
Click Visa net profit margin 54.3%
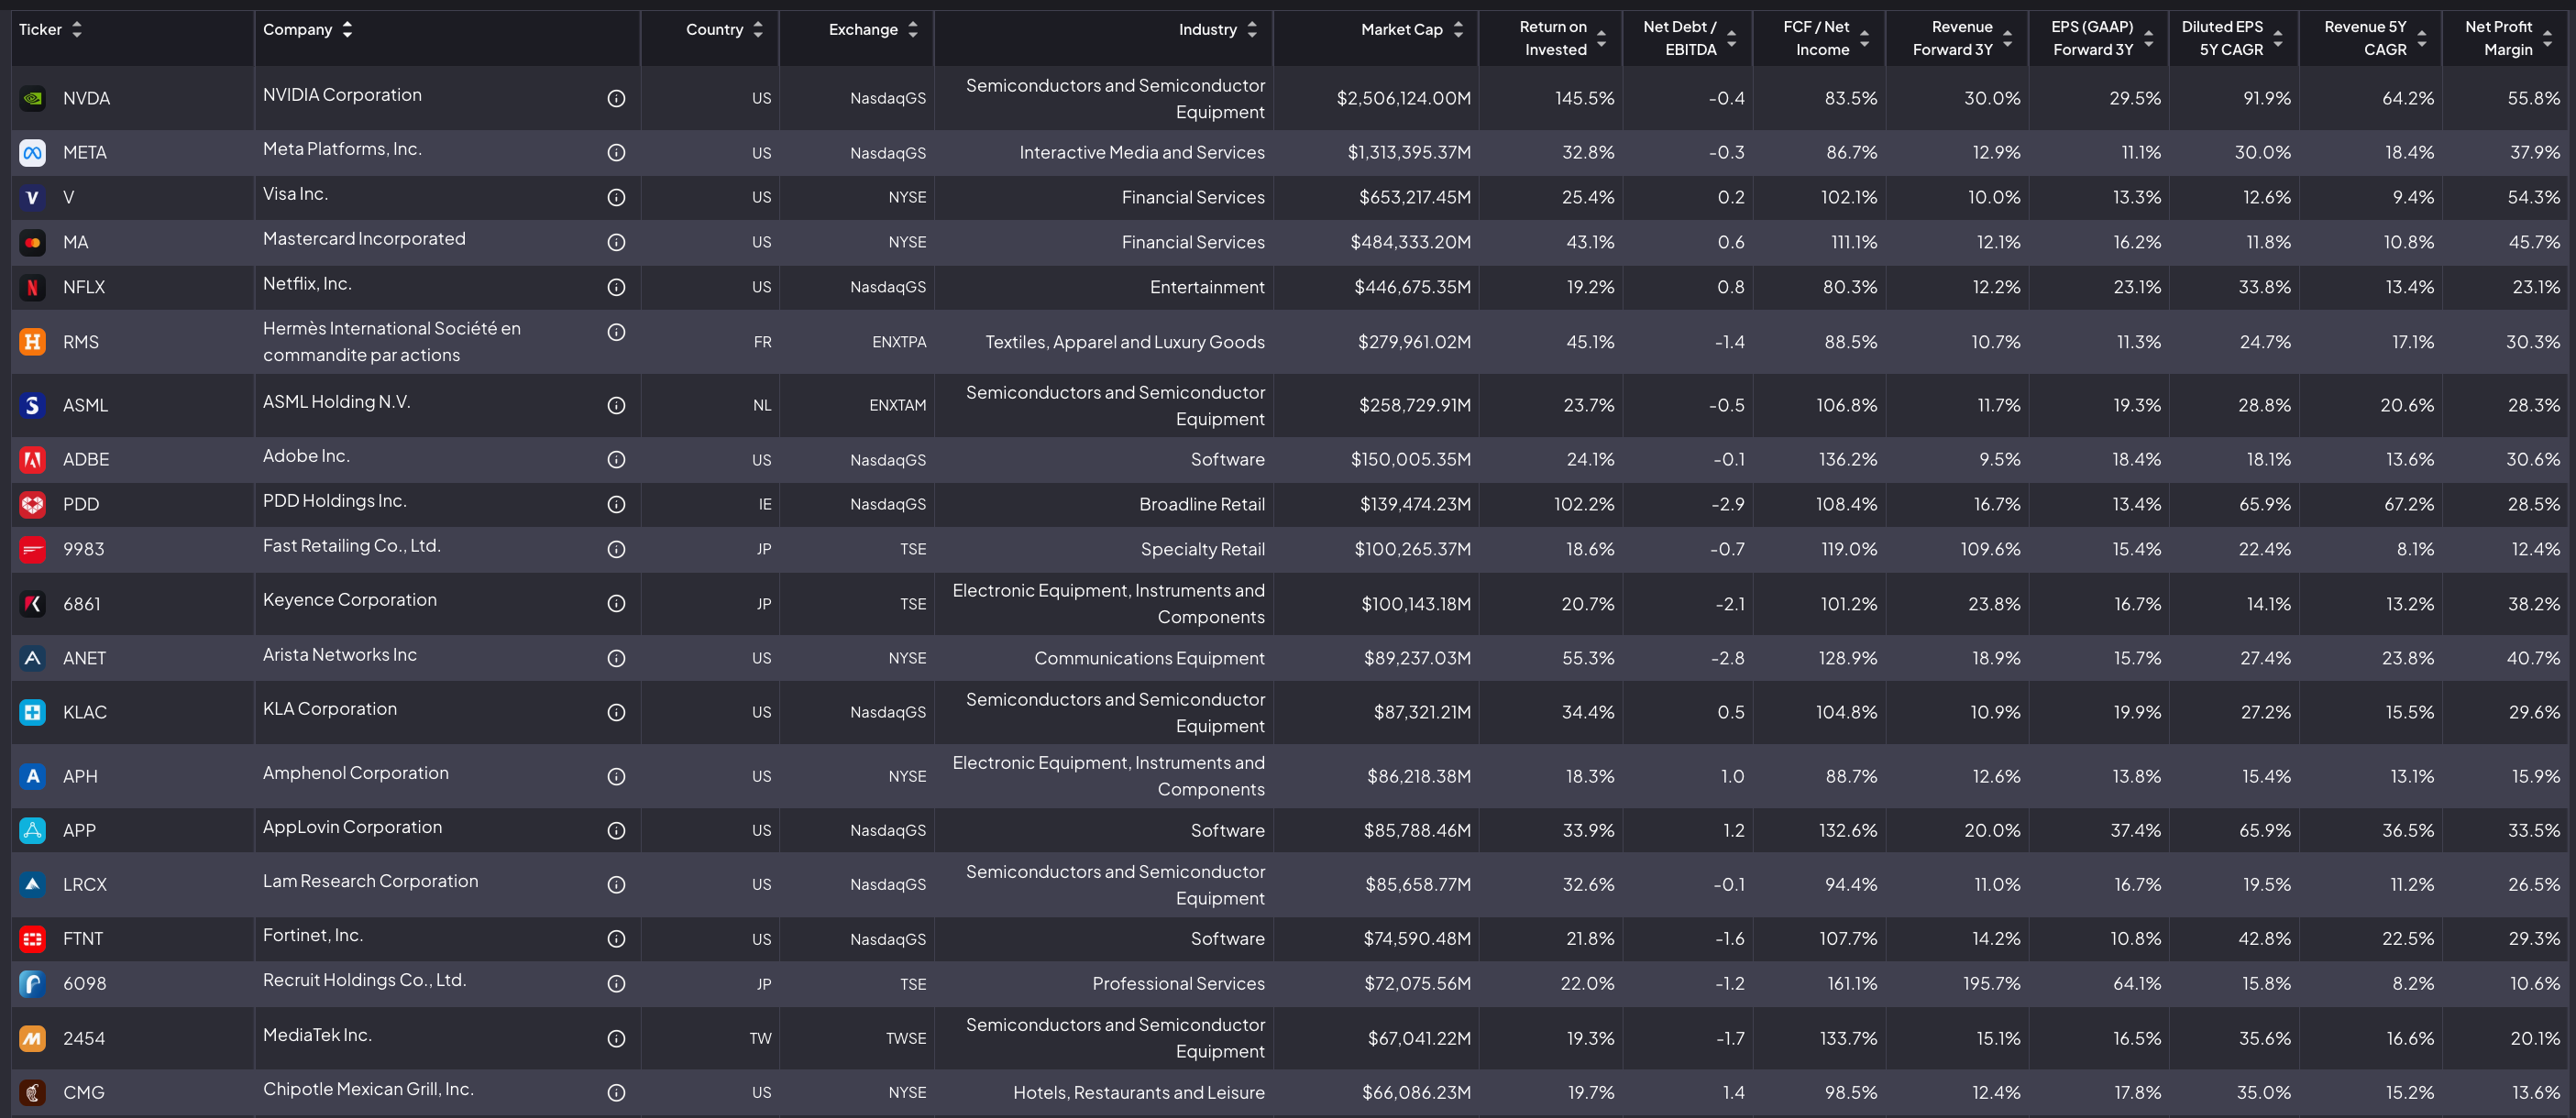tap(2534, 197)
